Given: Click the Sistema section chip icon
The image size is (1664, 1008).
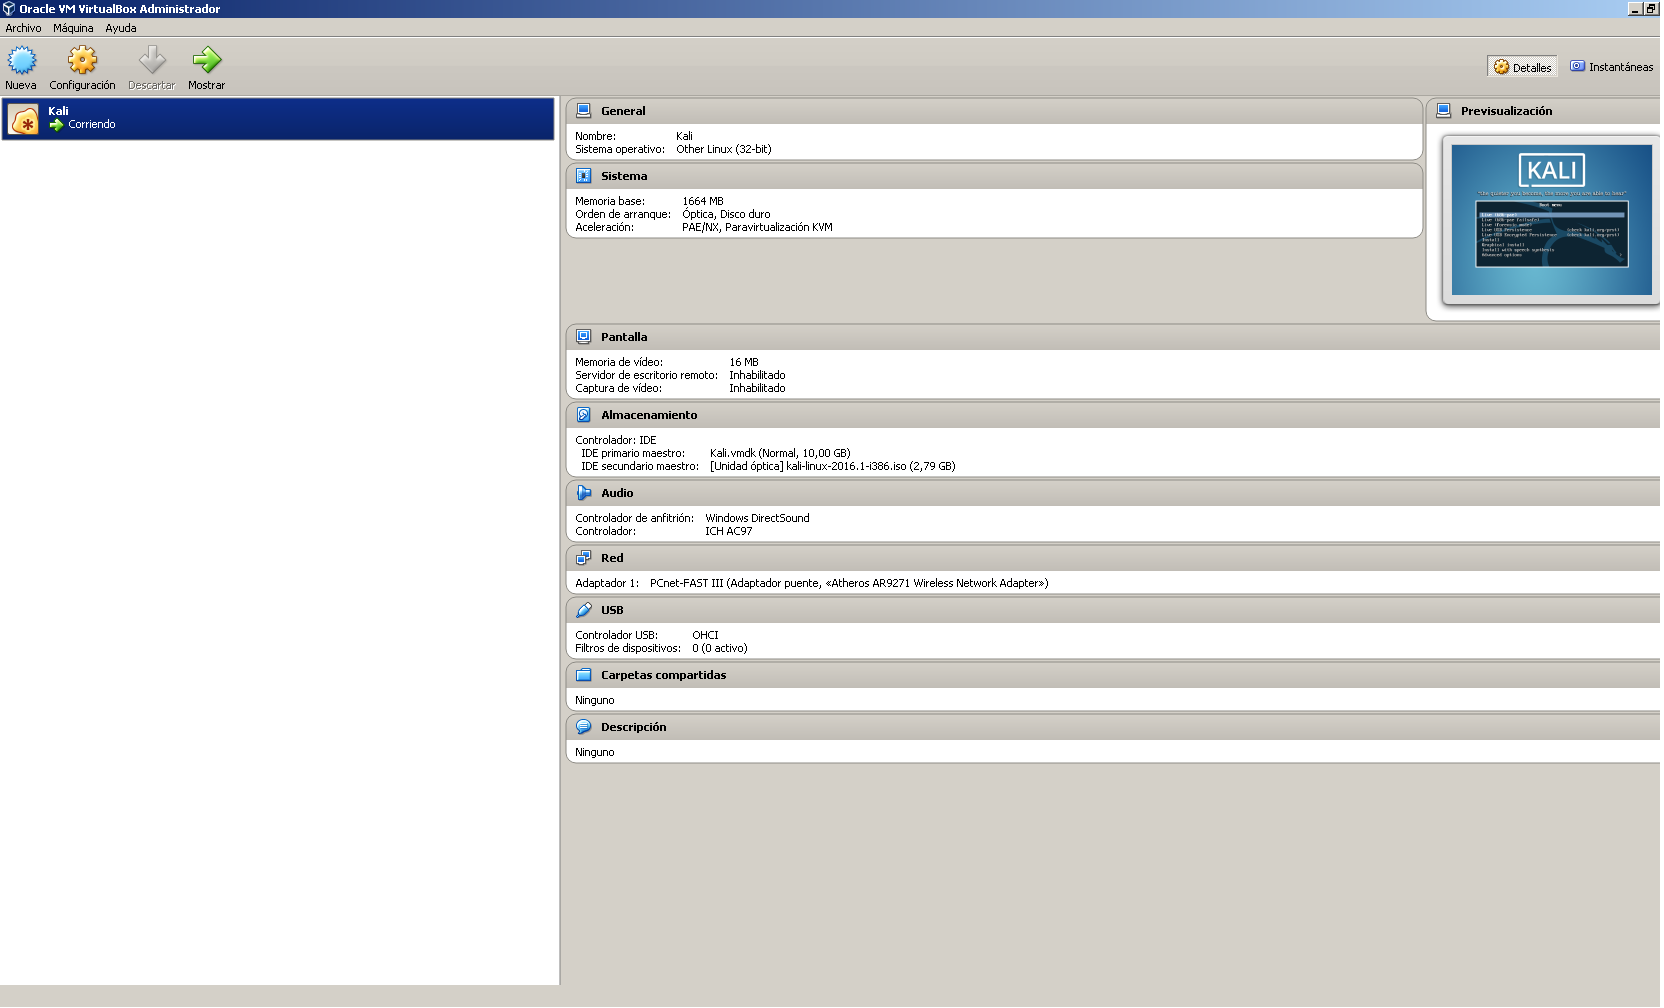Looking at the screenshot, I should [584, 176].
